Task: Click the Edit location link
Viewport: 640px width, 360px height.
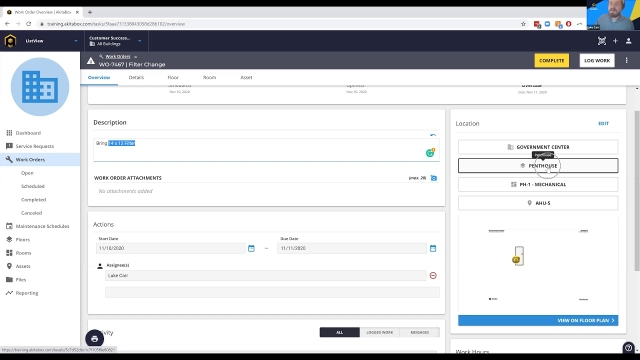Action: [x=603, y=123]
